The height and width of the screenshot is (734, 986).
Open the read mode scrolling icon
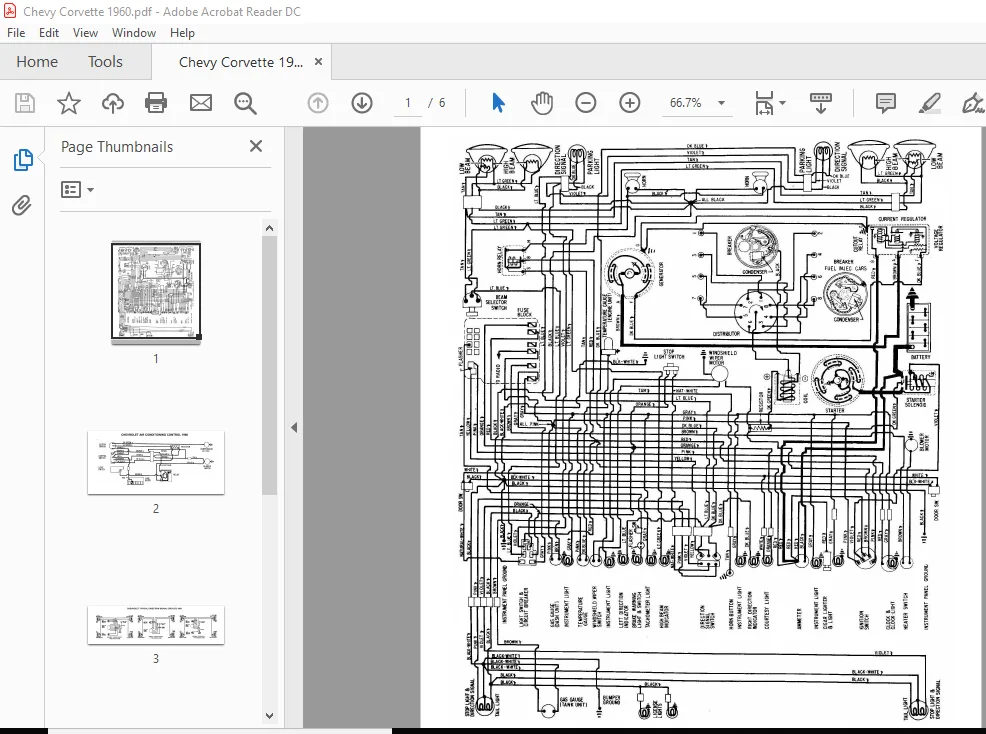[821, 103]
